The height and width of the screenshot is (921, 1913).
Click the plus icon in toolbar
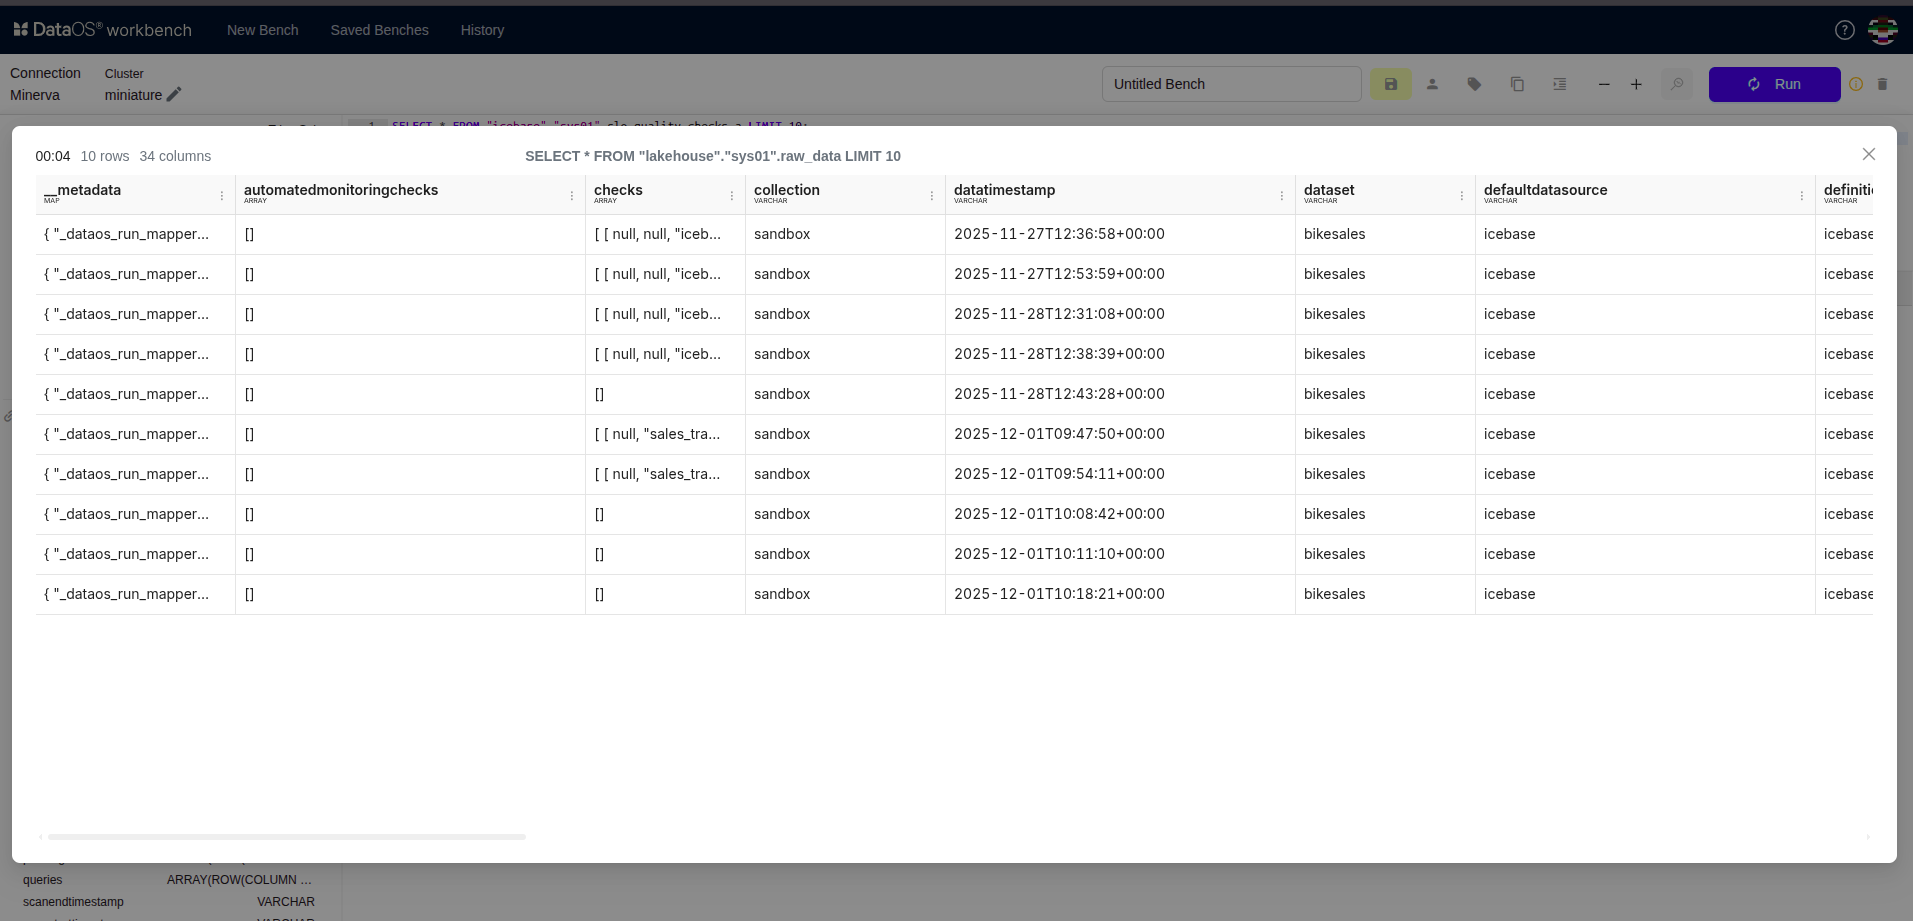point(1636,84)
